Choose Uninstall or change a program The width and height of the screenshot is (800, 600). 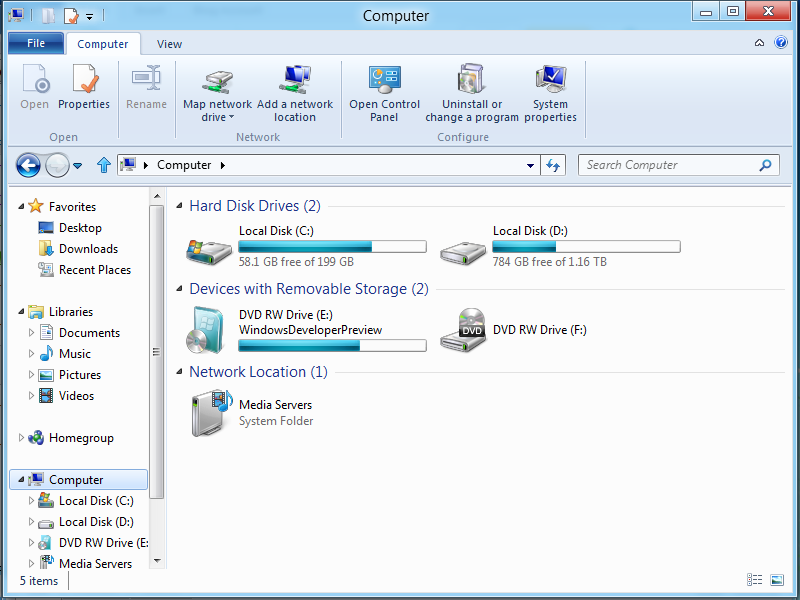471,79
